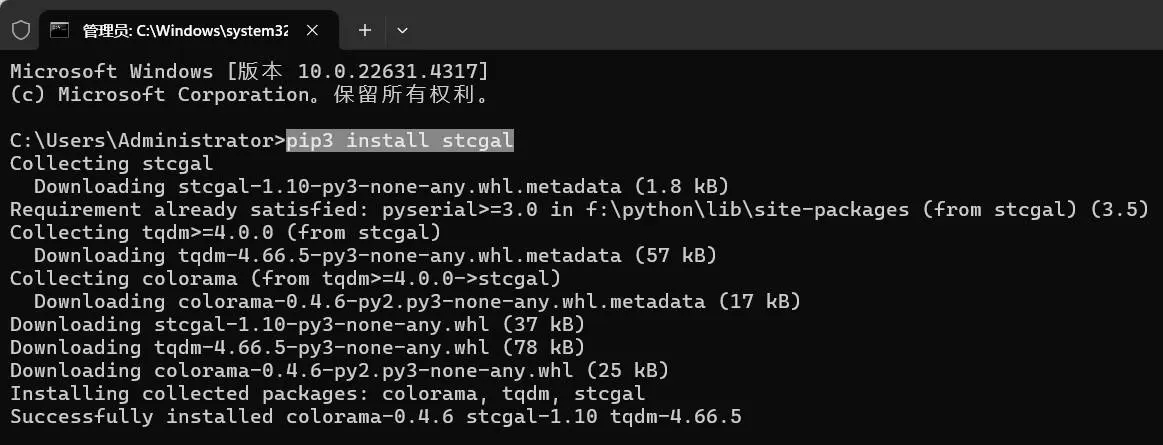Click the command prompt icon in the tab
This screenshot has width=1163, height=445.
[60, 30]
